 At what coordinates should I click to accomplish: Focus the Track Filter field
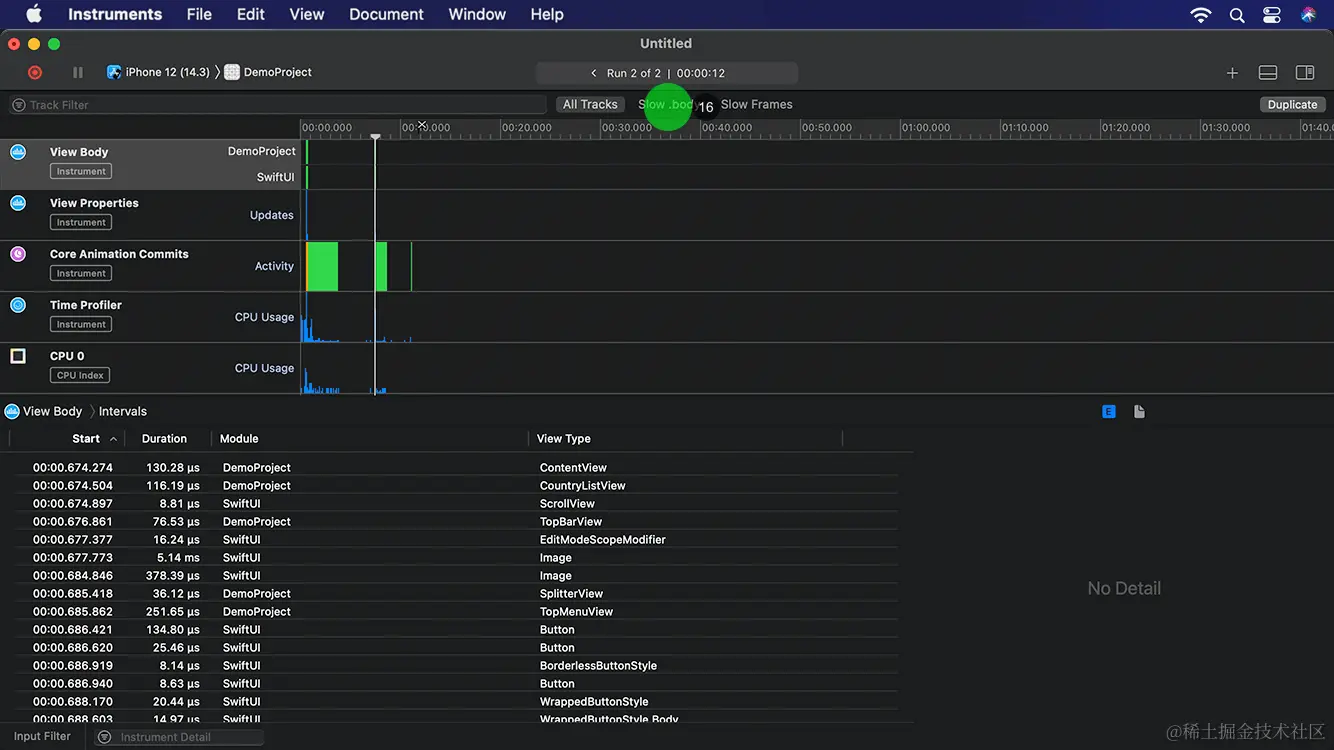pyautogui.click(x=278, y=105)
